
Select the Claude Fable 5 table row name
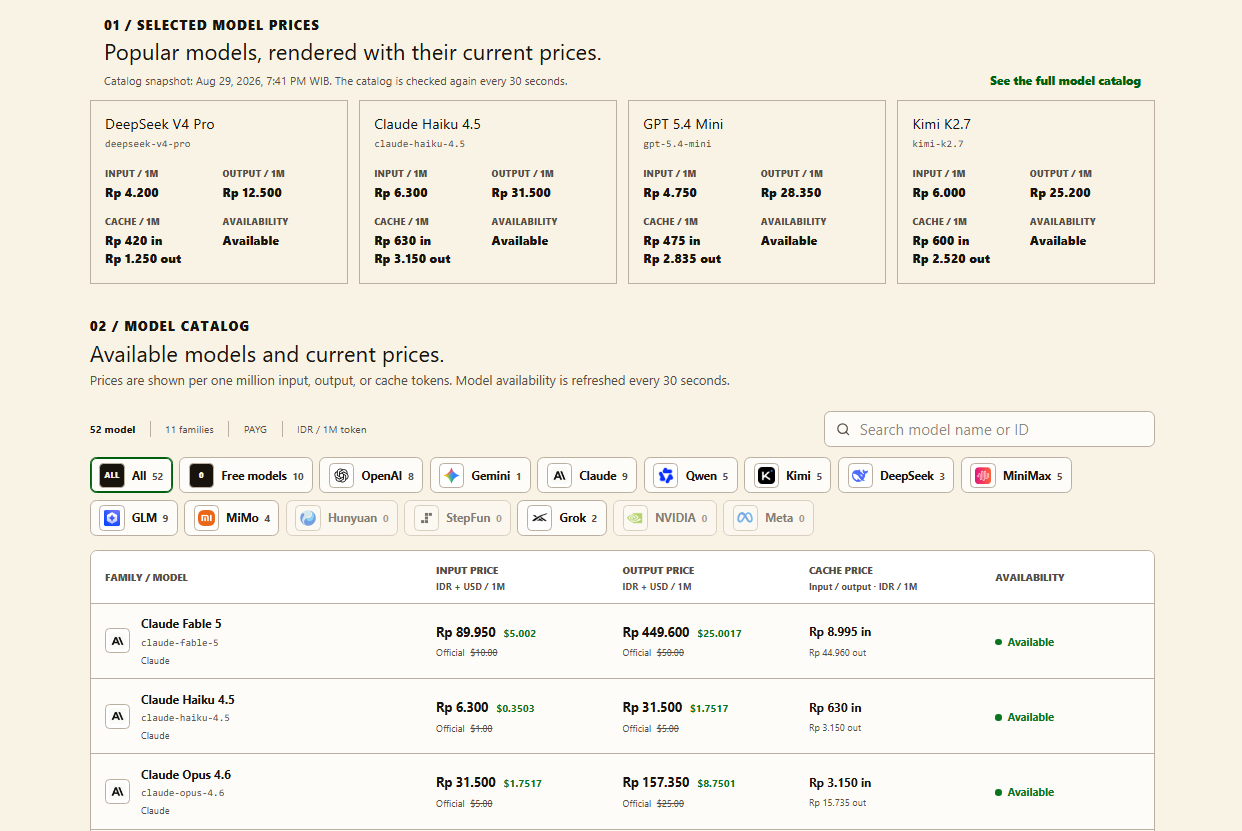[x=181, y=624]
